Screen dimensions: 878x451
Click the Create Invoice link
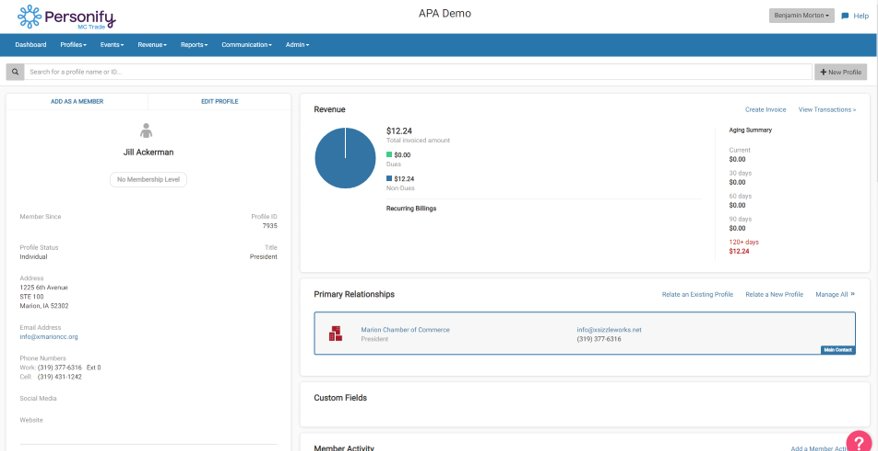click(765, 110)
